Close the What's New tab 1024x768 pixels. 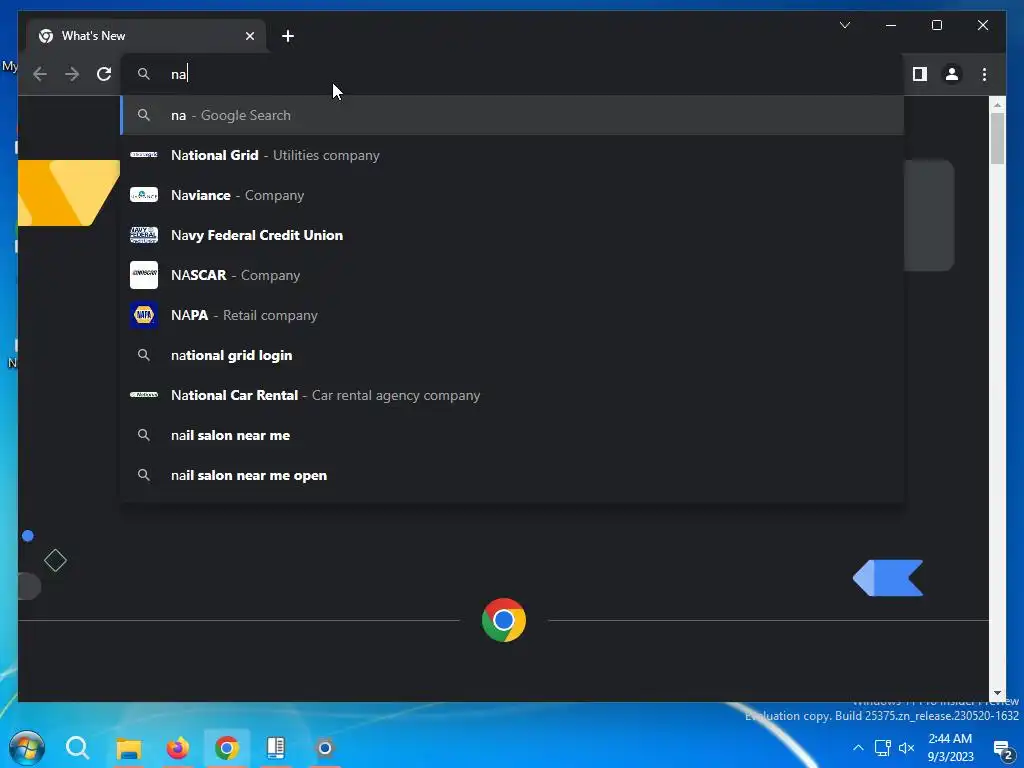point(249,36)
